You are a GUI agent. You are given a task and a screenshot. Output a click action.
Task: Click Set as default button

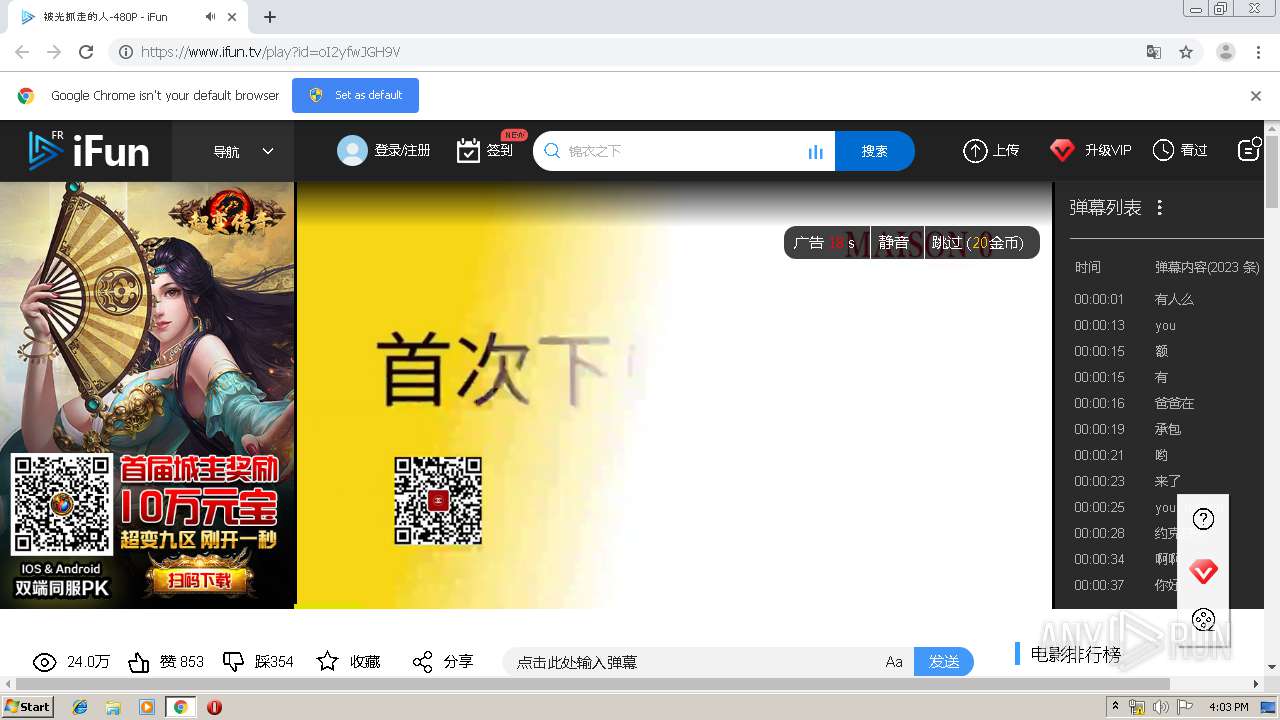pos(355,95)
